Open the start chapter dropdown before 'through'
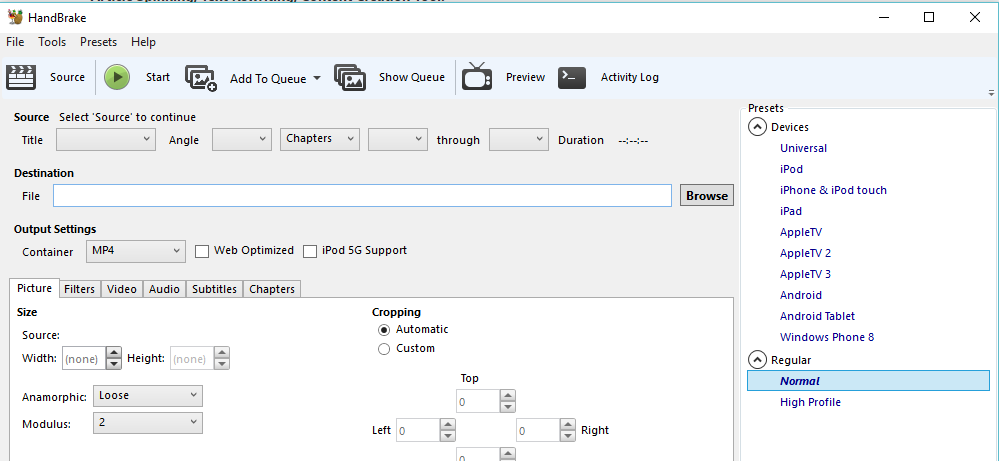 coord(398,139)
